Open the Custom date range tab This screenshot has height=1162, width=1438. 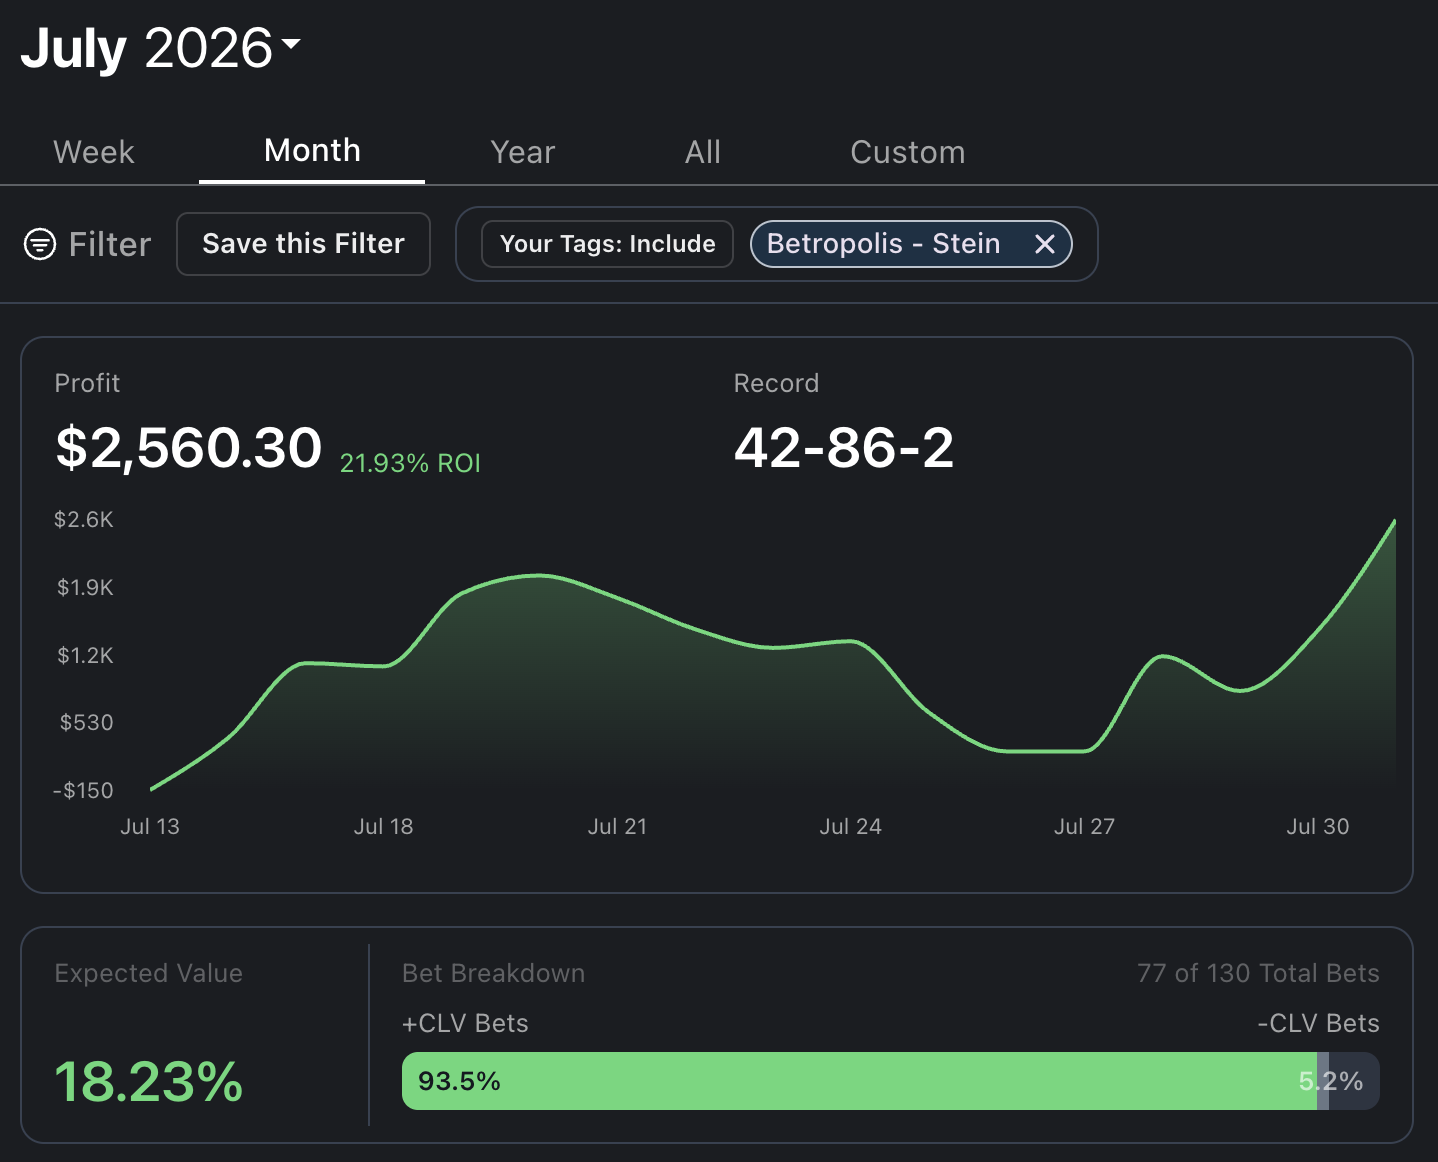pos(908,152)
